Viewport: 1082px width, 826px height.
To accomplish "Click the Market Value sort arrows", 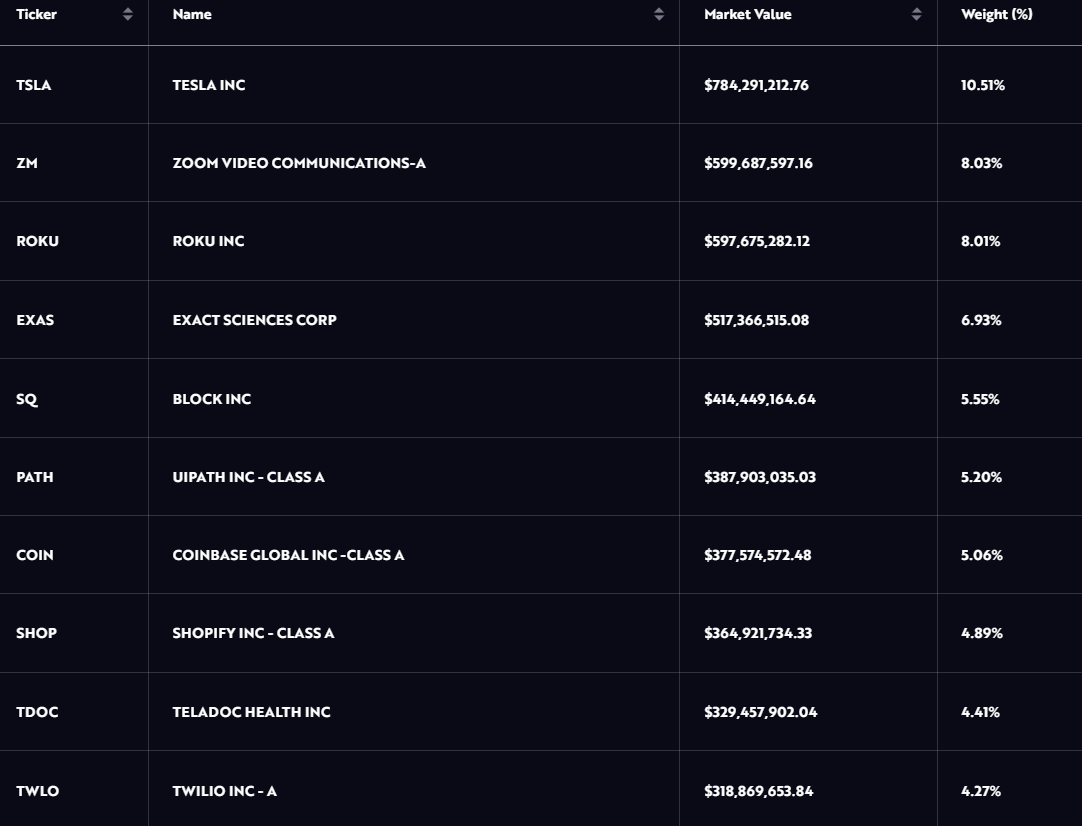I will tap(916, 15).
